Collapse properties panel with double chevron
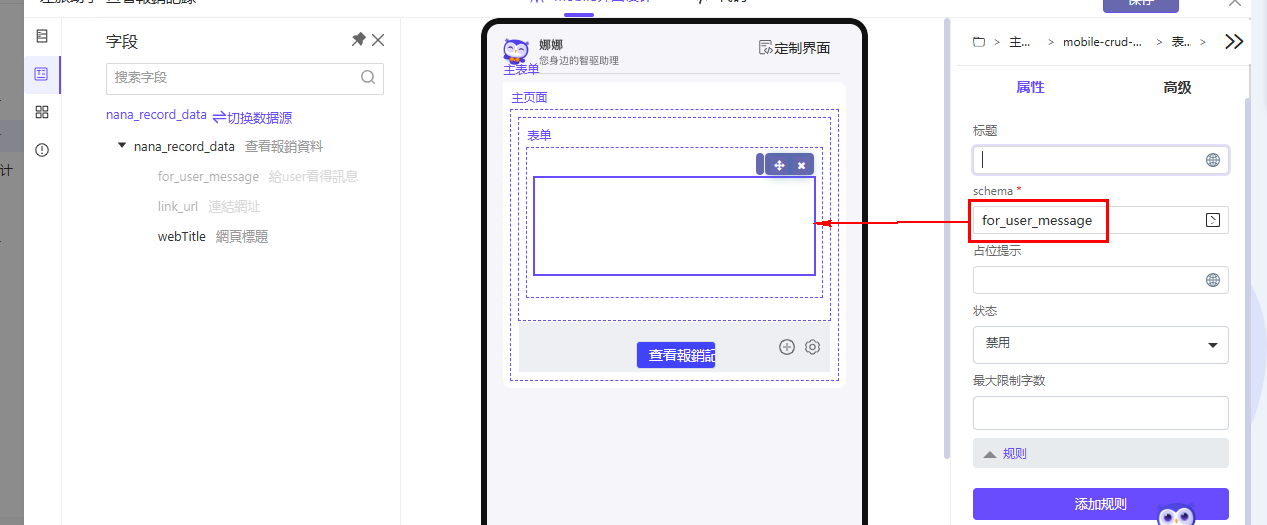The image size is (1267, 525). coord(1234,41)
